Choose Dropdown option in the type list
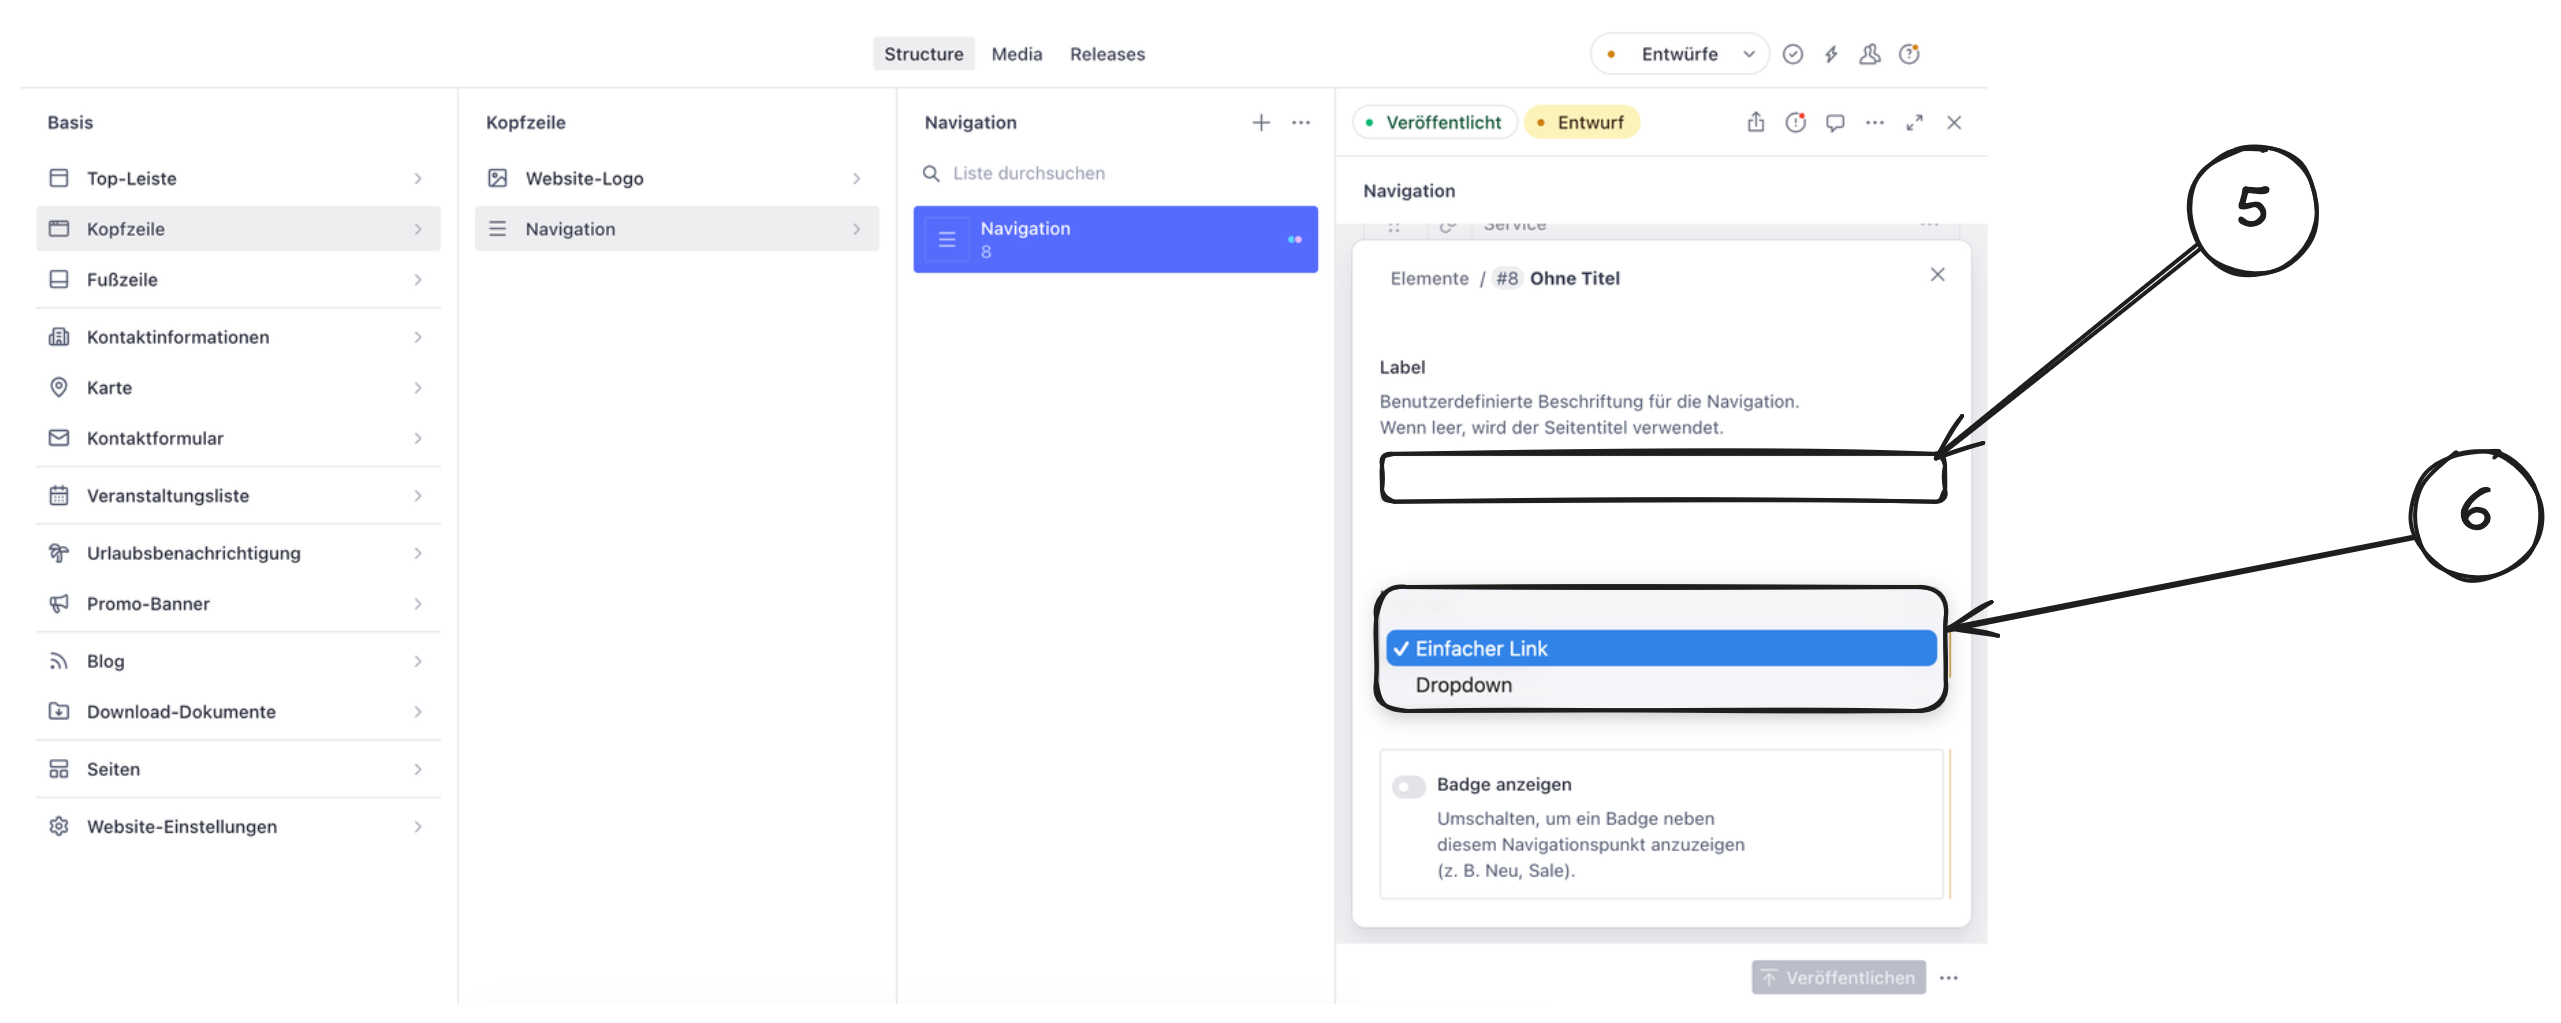 pyautogui.click(x=1661, y=685)
